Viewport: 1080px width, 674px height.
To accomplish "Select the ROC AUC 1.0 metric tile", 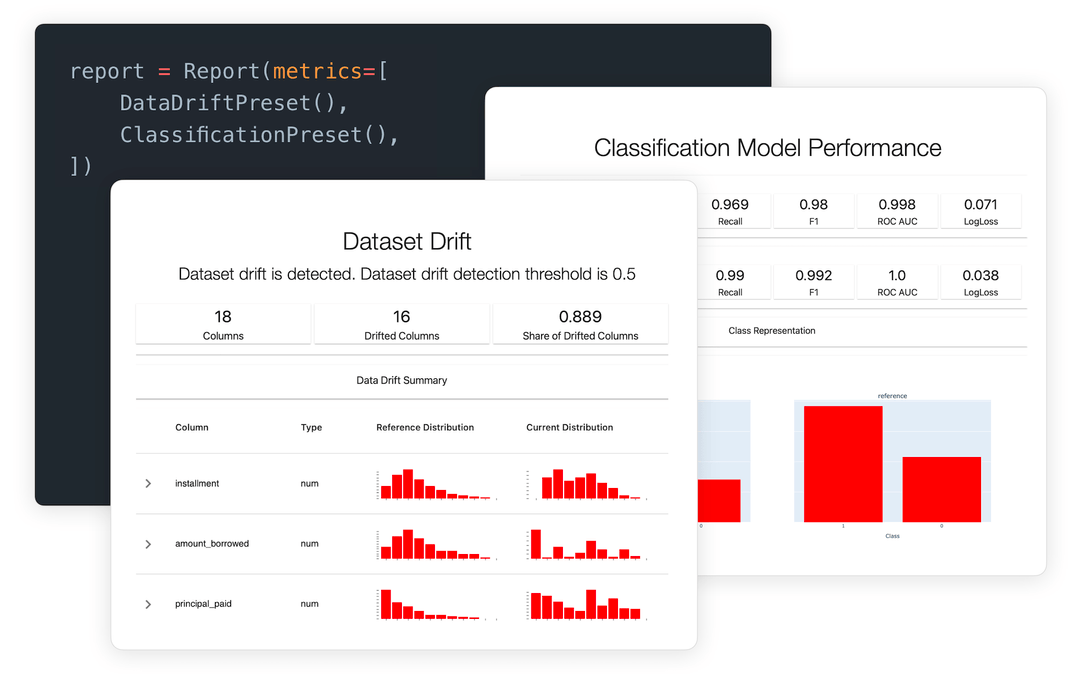I will [x=897, y=281].
